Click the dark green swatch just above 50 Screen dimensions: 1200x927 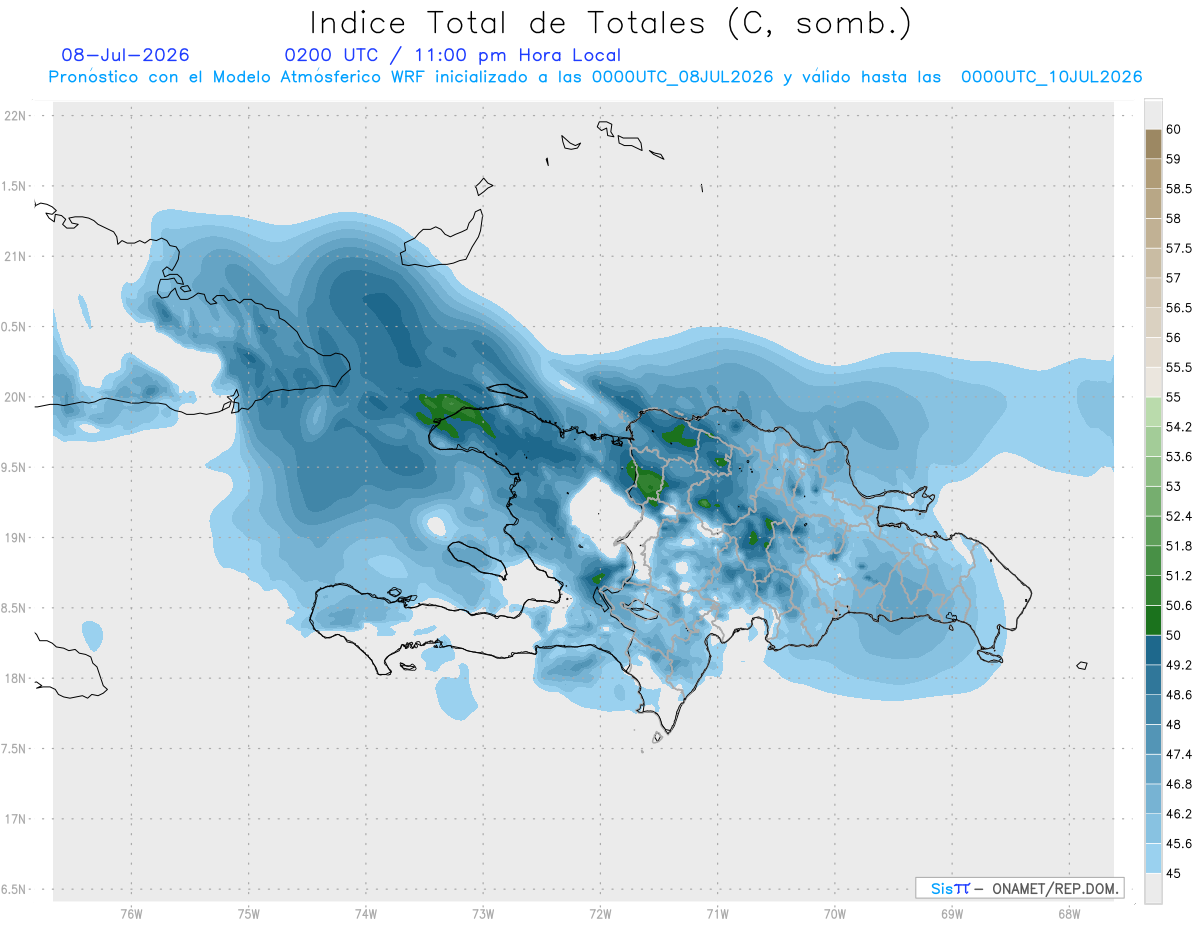tap(1153, 620)
